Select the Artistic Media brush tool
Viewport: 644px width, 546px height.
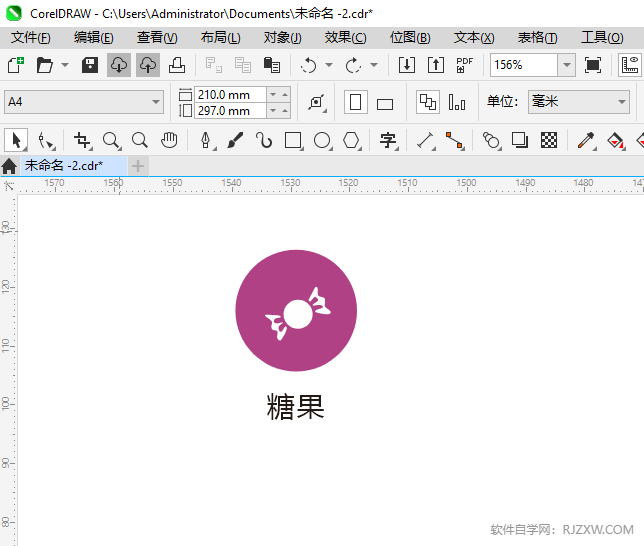click(x=235, y=141)
